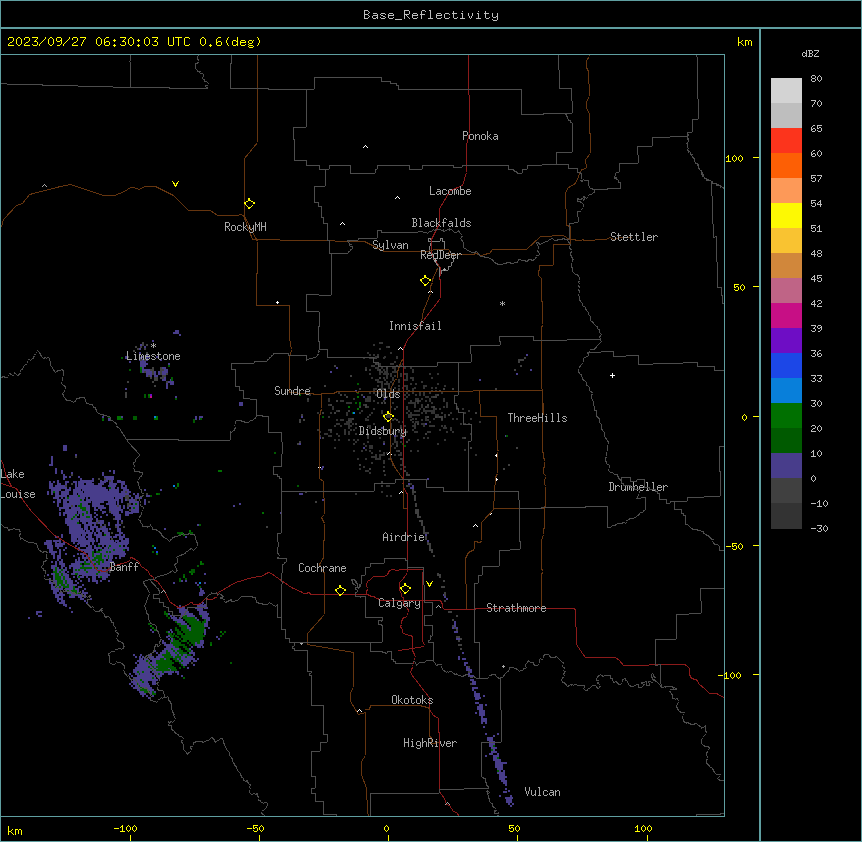Image resolution: width=862 pixels, height=842 pixels.
Task: Click the purple 10 dBZ legend swatch
Action: coord(786,466)
